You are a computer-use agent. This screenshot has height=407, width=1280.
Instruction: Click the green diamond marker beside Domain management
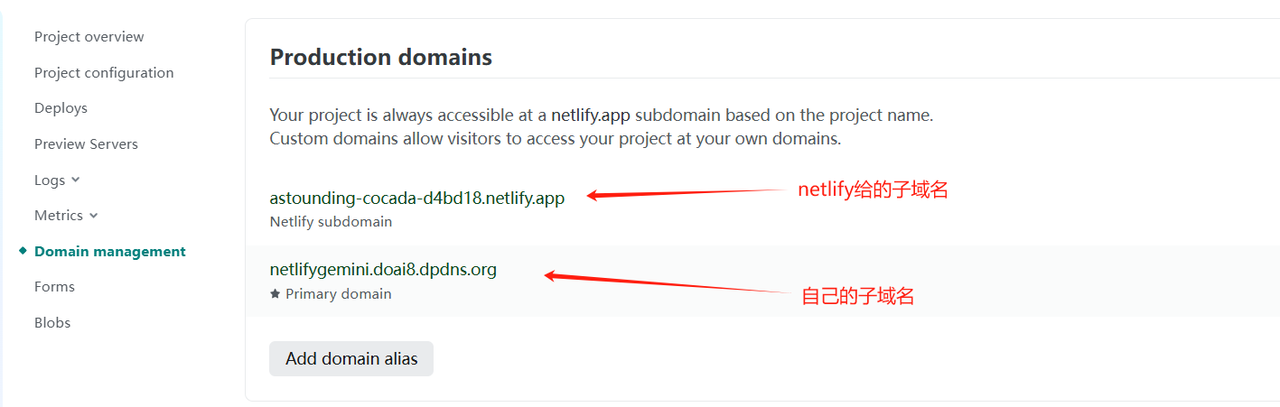(x=23, y=251)
